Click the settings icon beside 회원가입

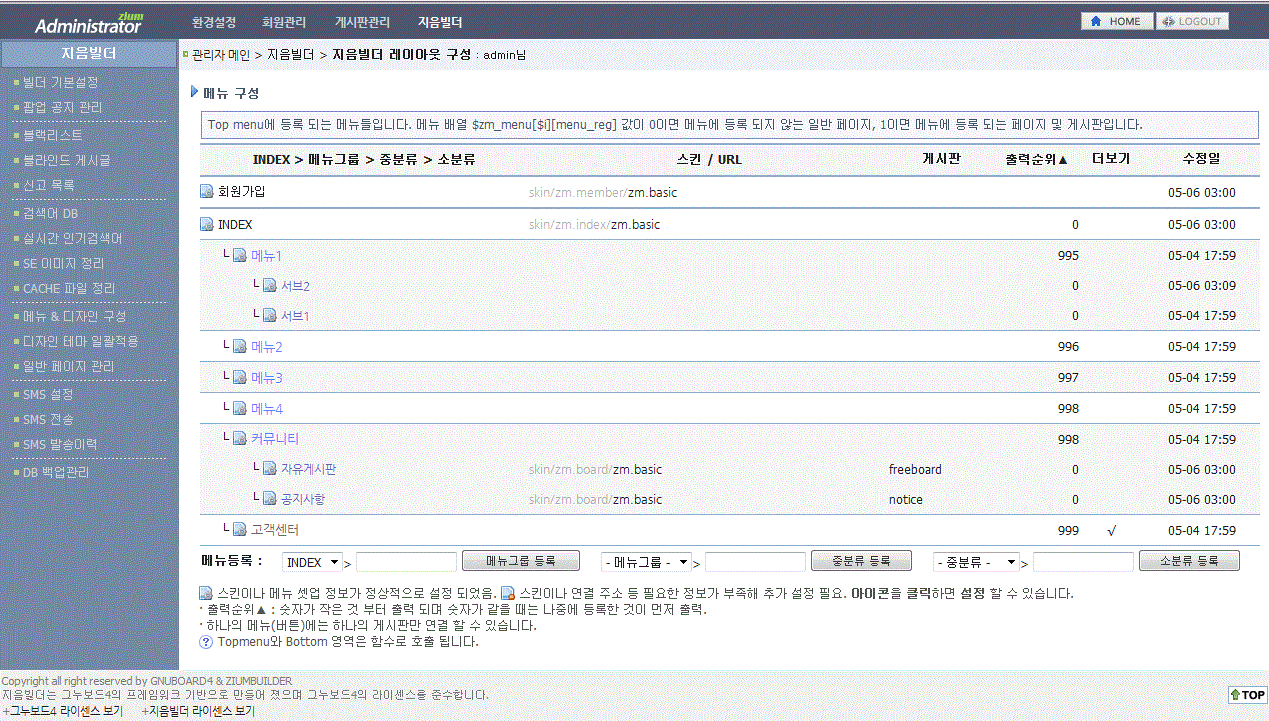click(207, 192)
